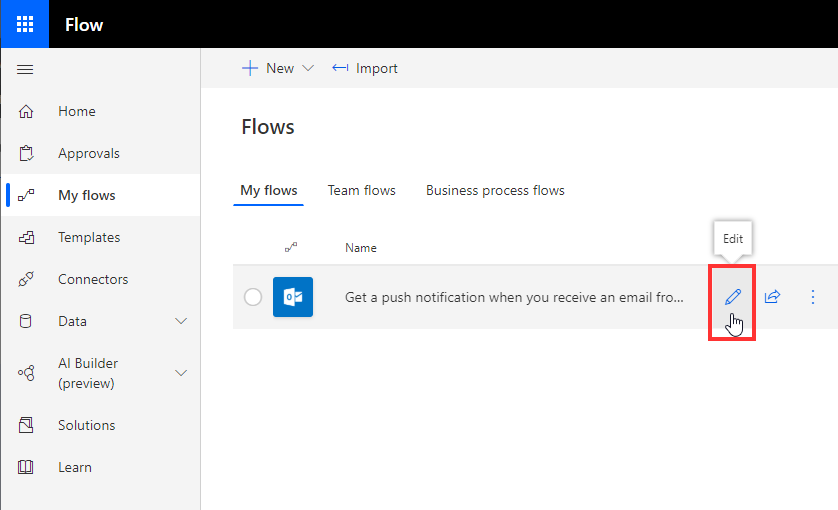Open the flow's more commands ellipsis

pos(813,297)
